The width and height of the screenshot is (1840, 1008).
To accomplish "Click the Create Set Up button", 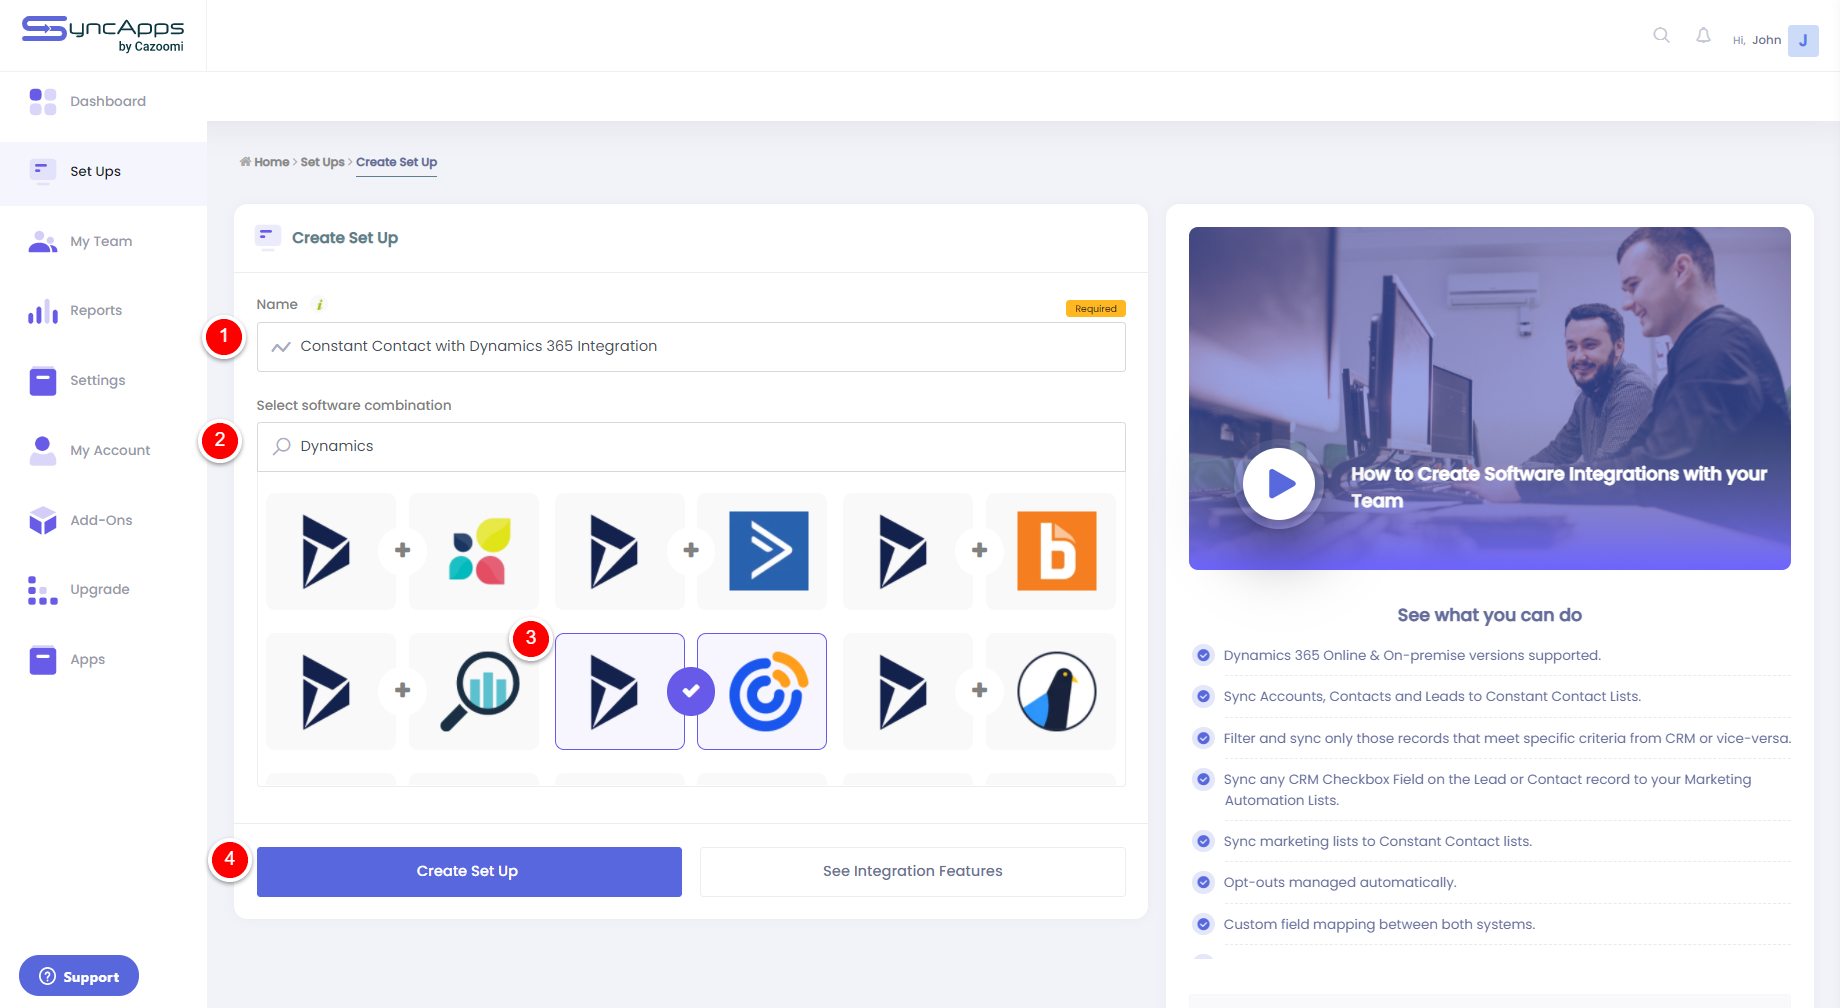I will [469, 872].
